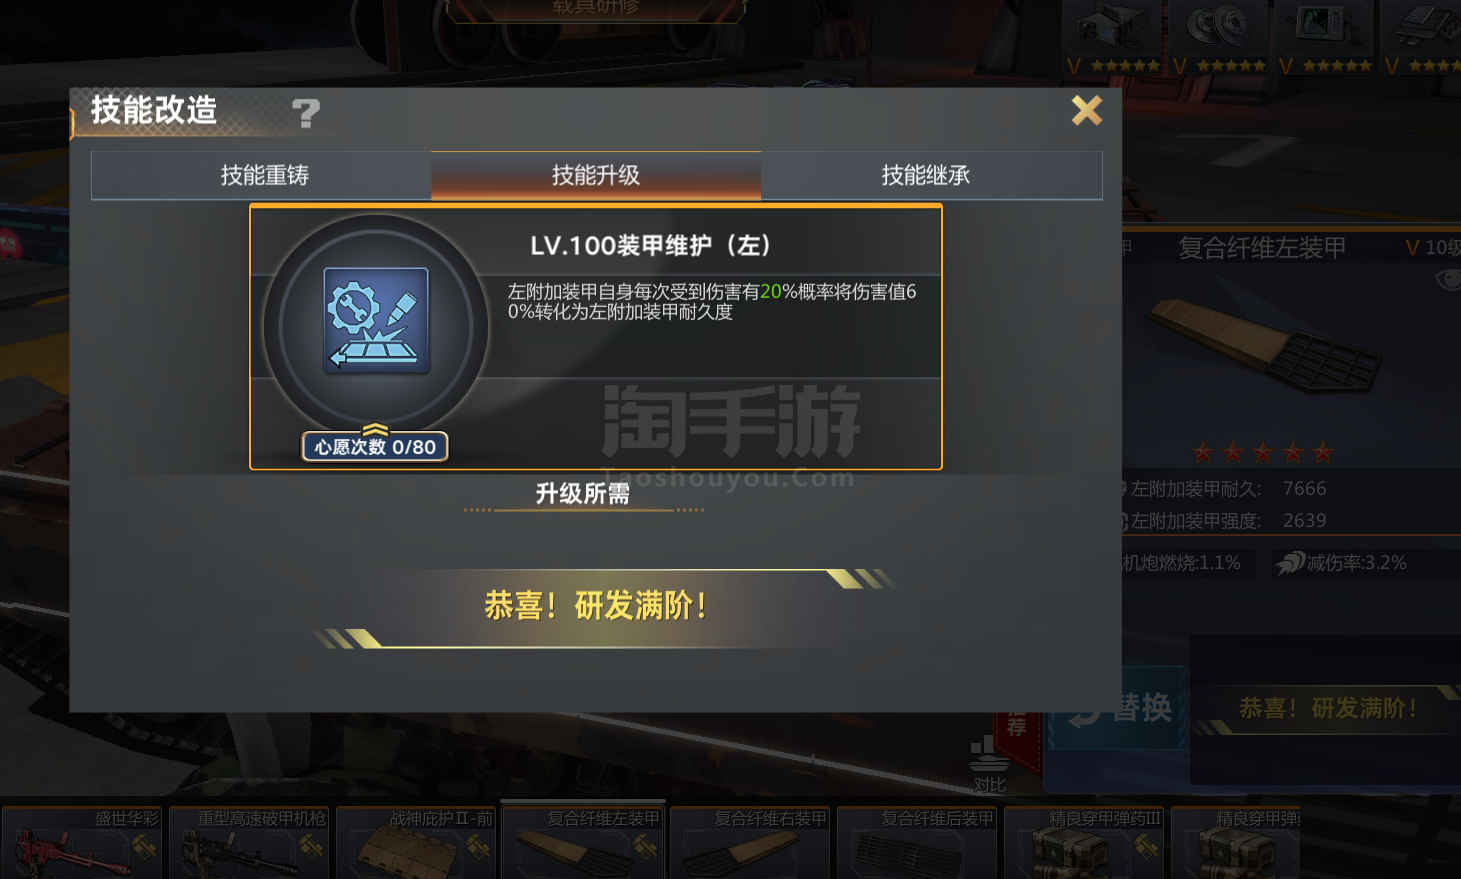The height and width of the screenshot is (879, 1461).
Task: Click the armor maintenance skill icon
Action: [x=376, y=320]
